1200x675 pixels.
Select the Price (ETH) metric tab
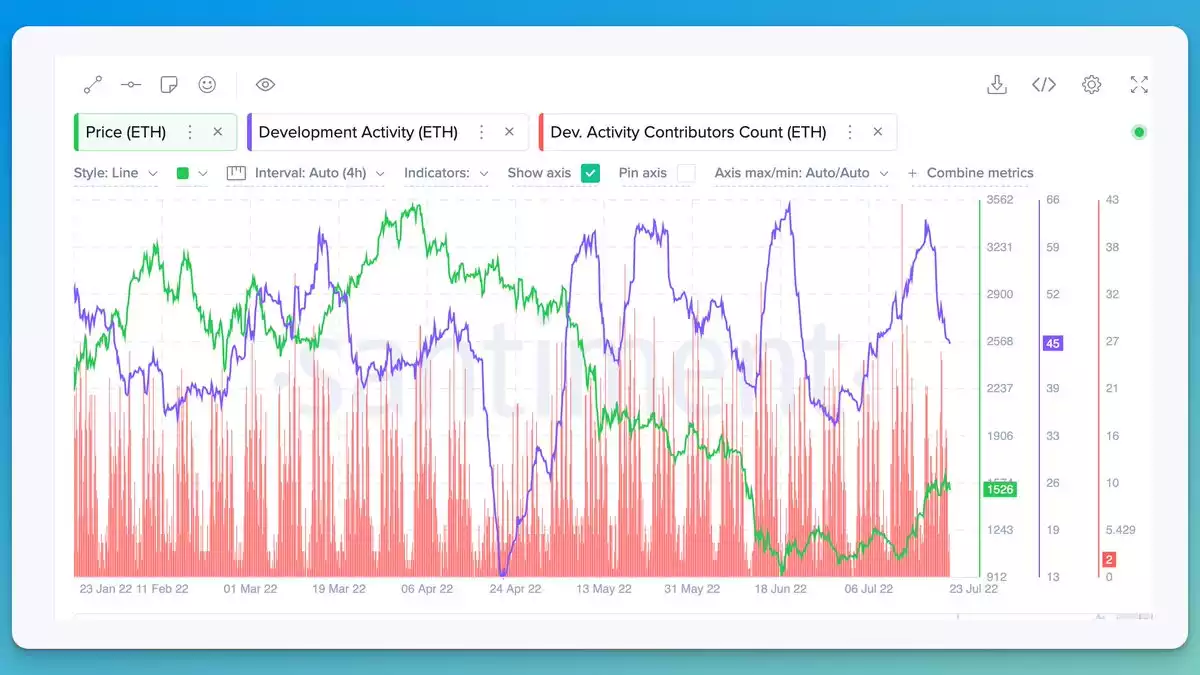tap(126, 132)
